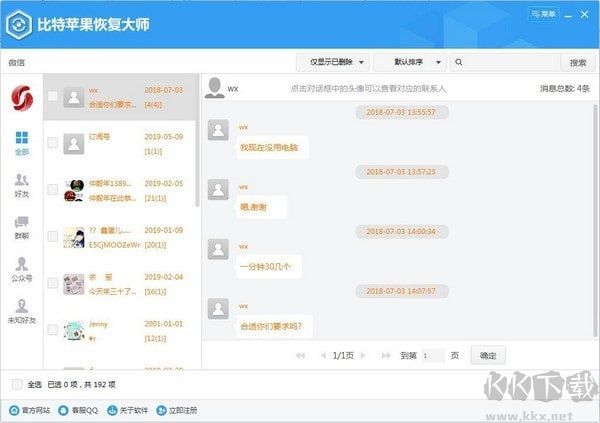Image resolution: width=600 pixels, height=423 pixels.
Task: Click the avatar of 2019-01-09 conversation
Action: pos(73,237)
